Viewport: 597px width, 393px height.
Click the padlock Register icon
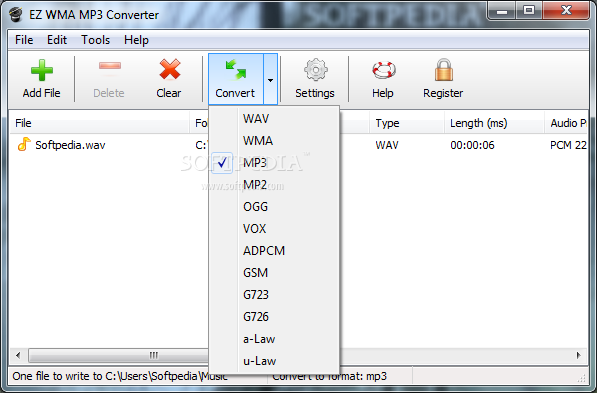[444, 69]
